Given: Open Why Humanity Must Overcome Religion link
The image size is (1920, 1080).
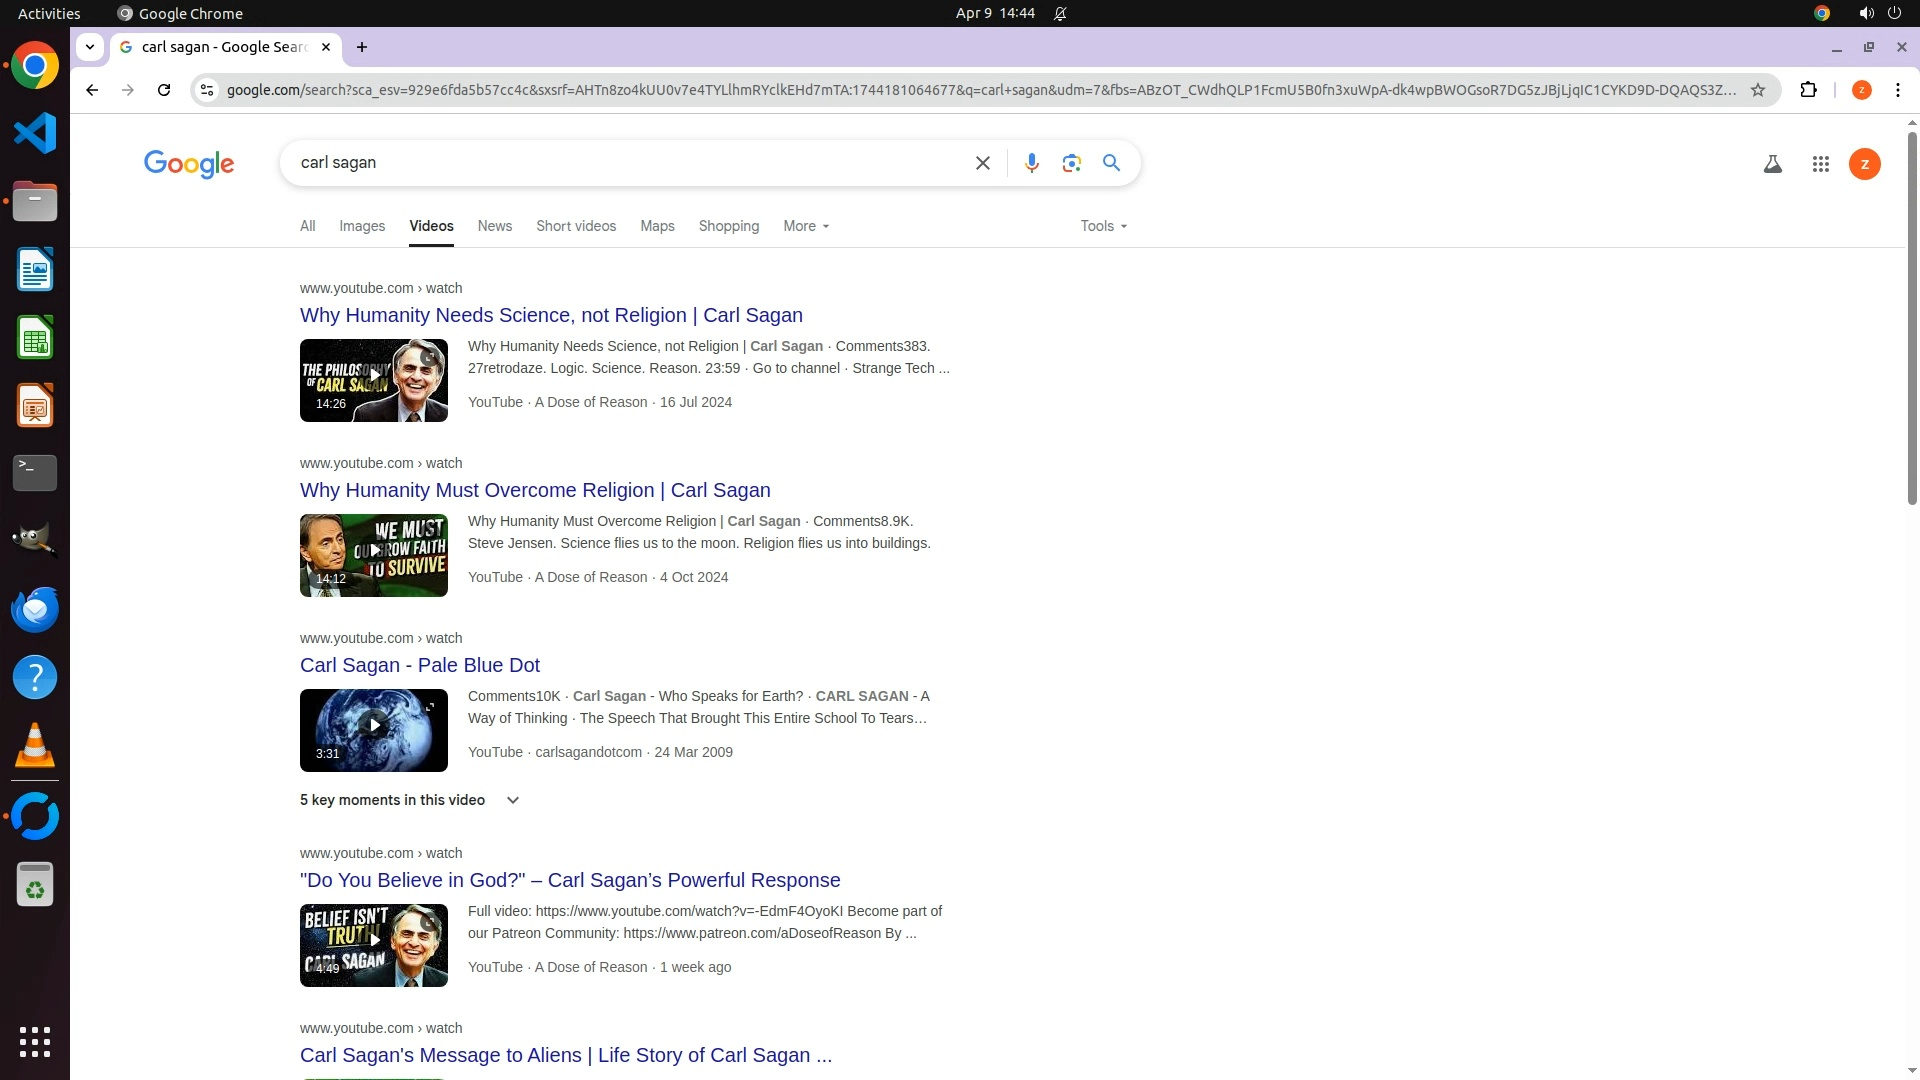Looking at the screenshot, I should [x=535, y=490].
